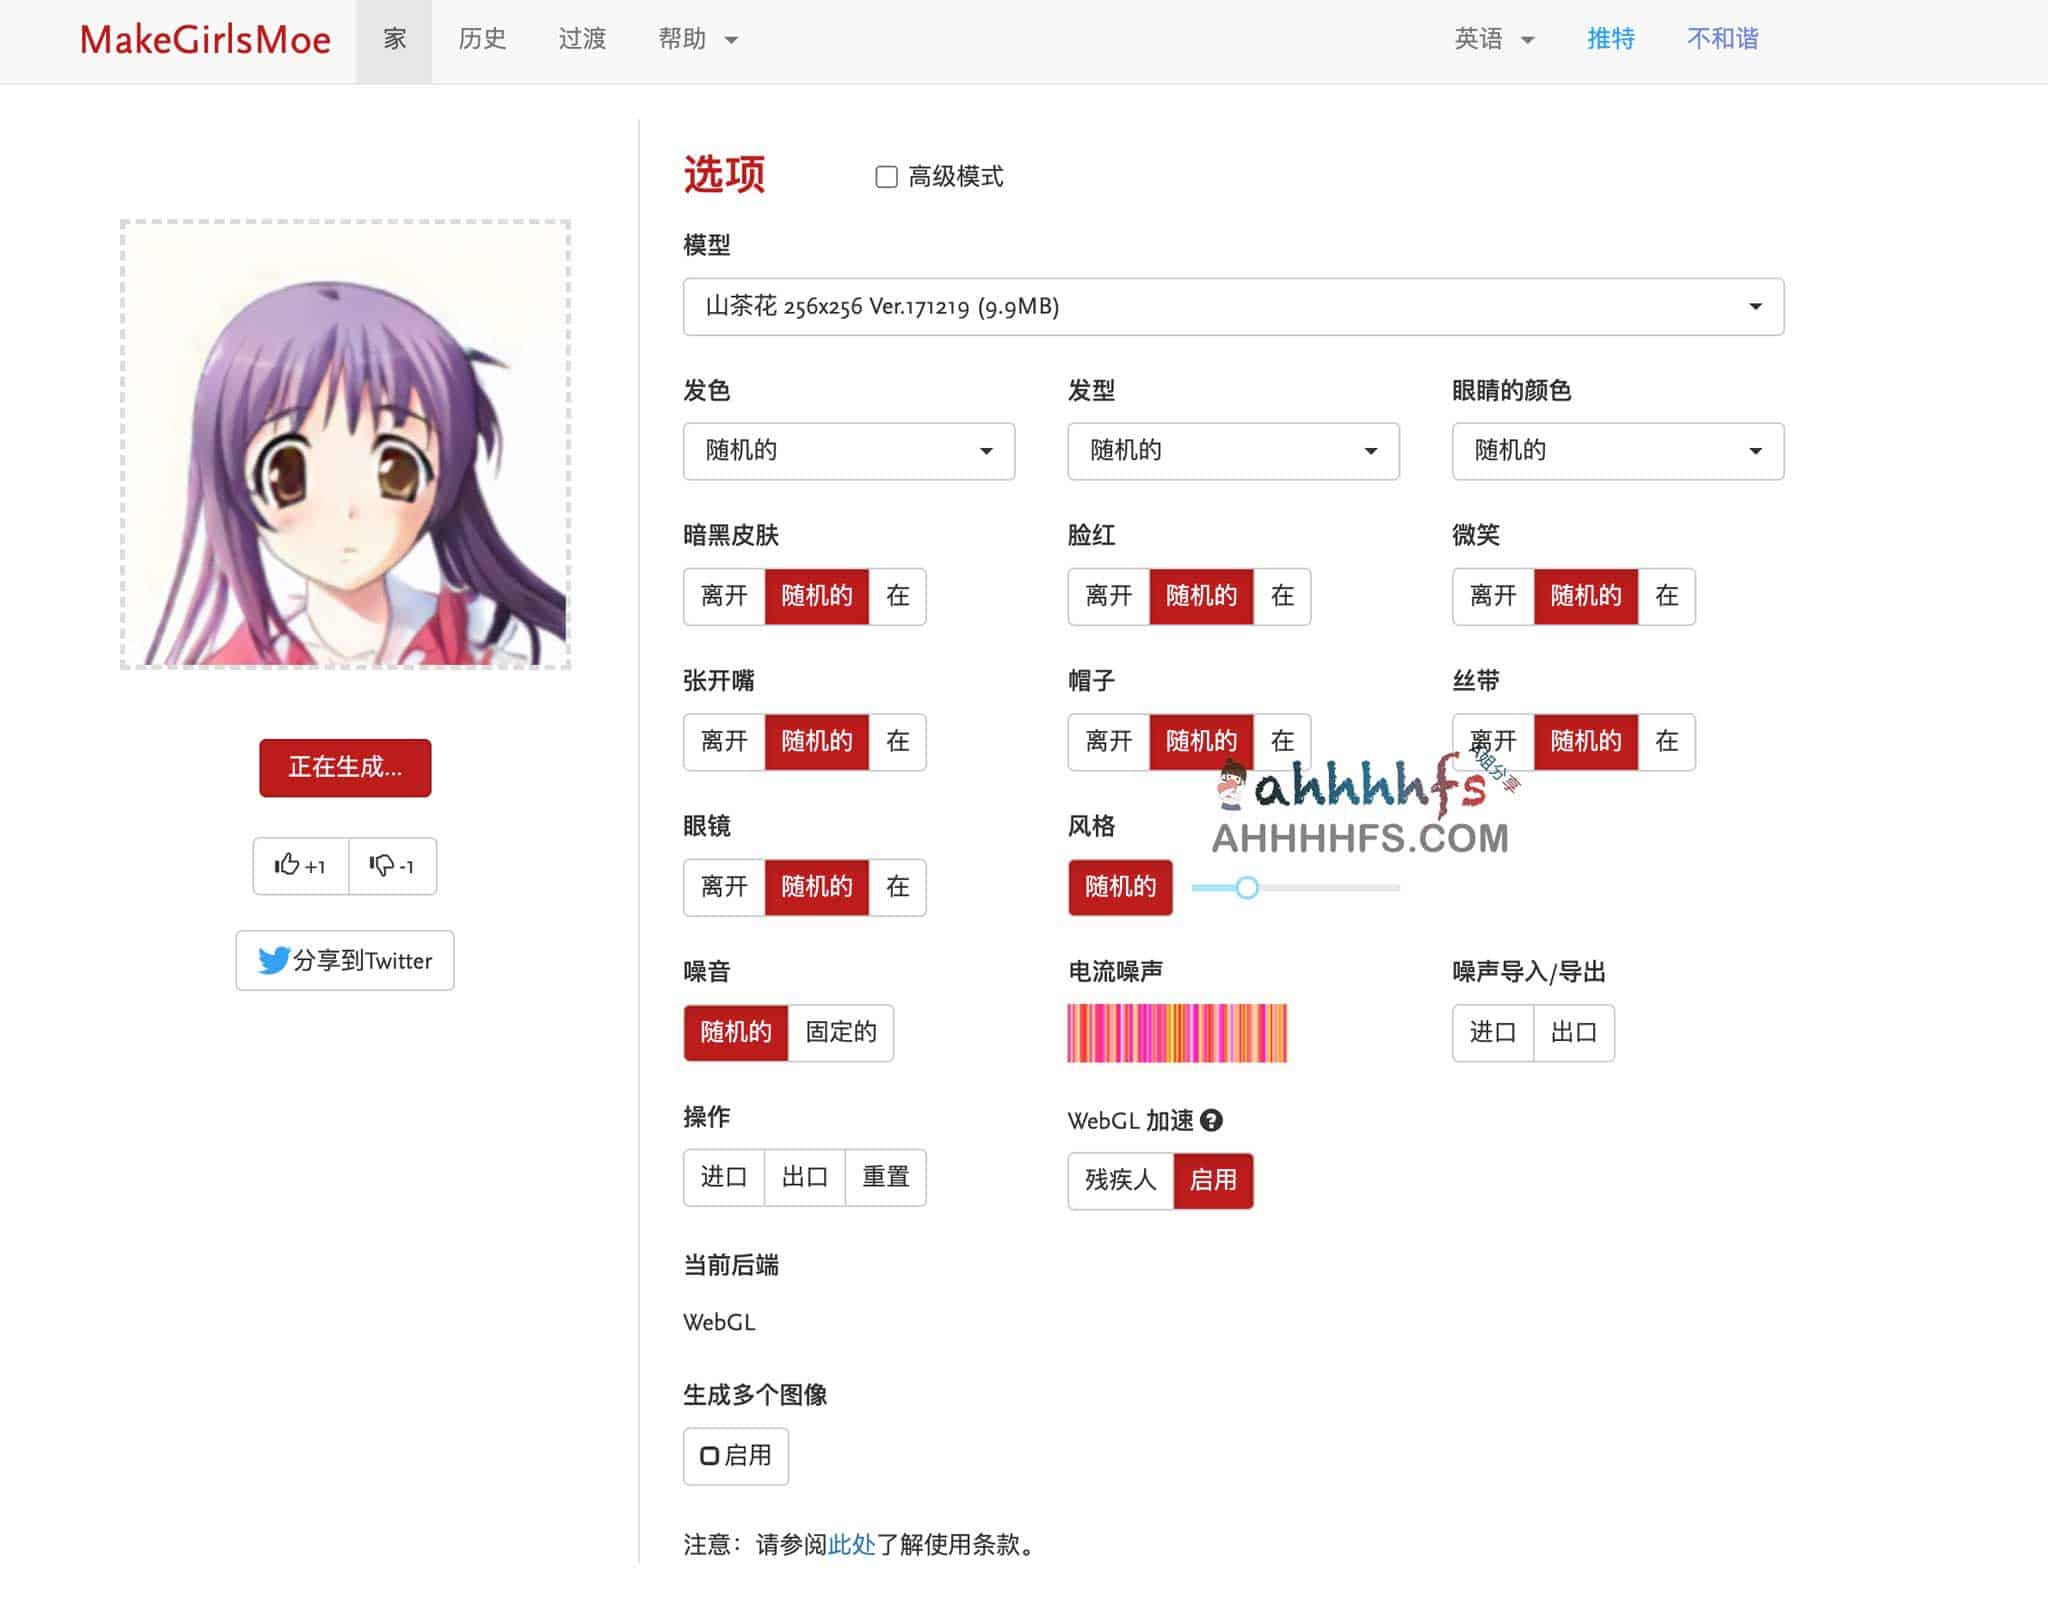Set 眼镜 option to 离开

point(723,887)
